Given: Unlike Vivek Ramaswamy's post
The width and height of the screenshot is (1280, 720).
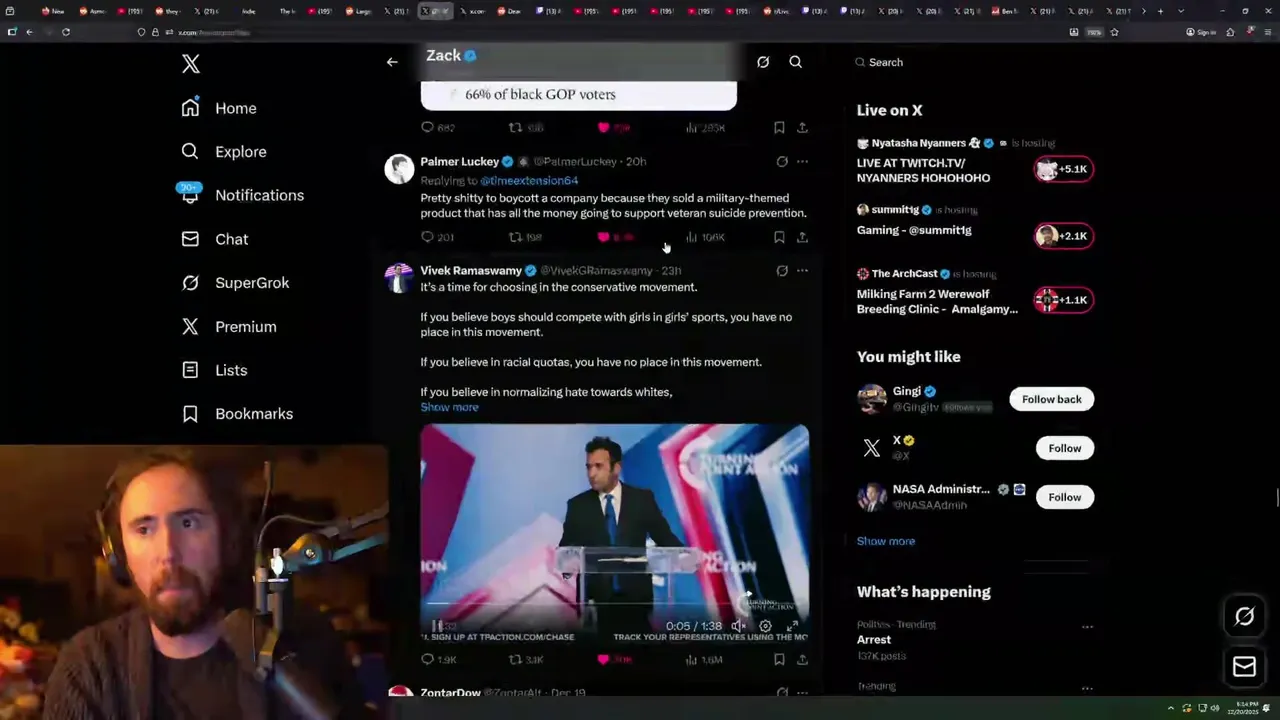Looking at the screenshot, I should point(615,660).
